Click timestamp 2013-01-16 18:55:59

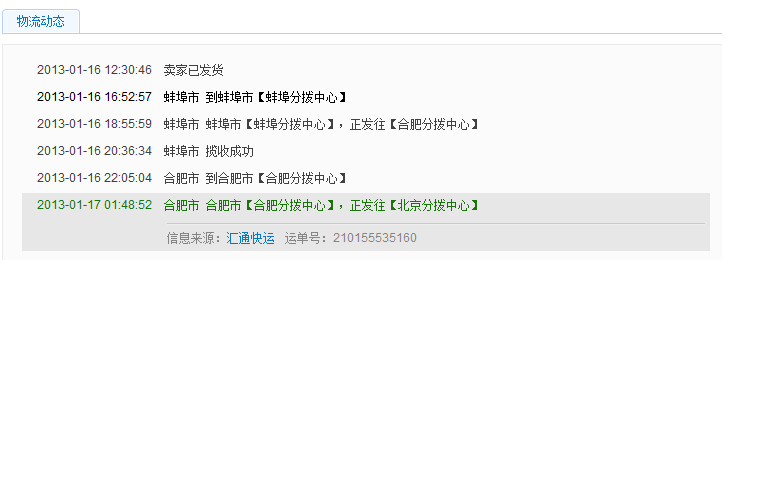(x=95, y=124)
